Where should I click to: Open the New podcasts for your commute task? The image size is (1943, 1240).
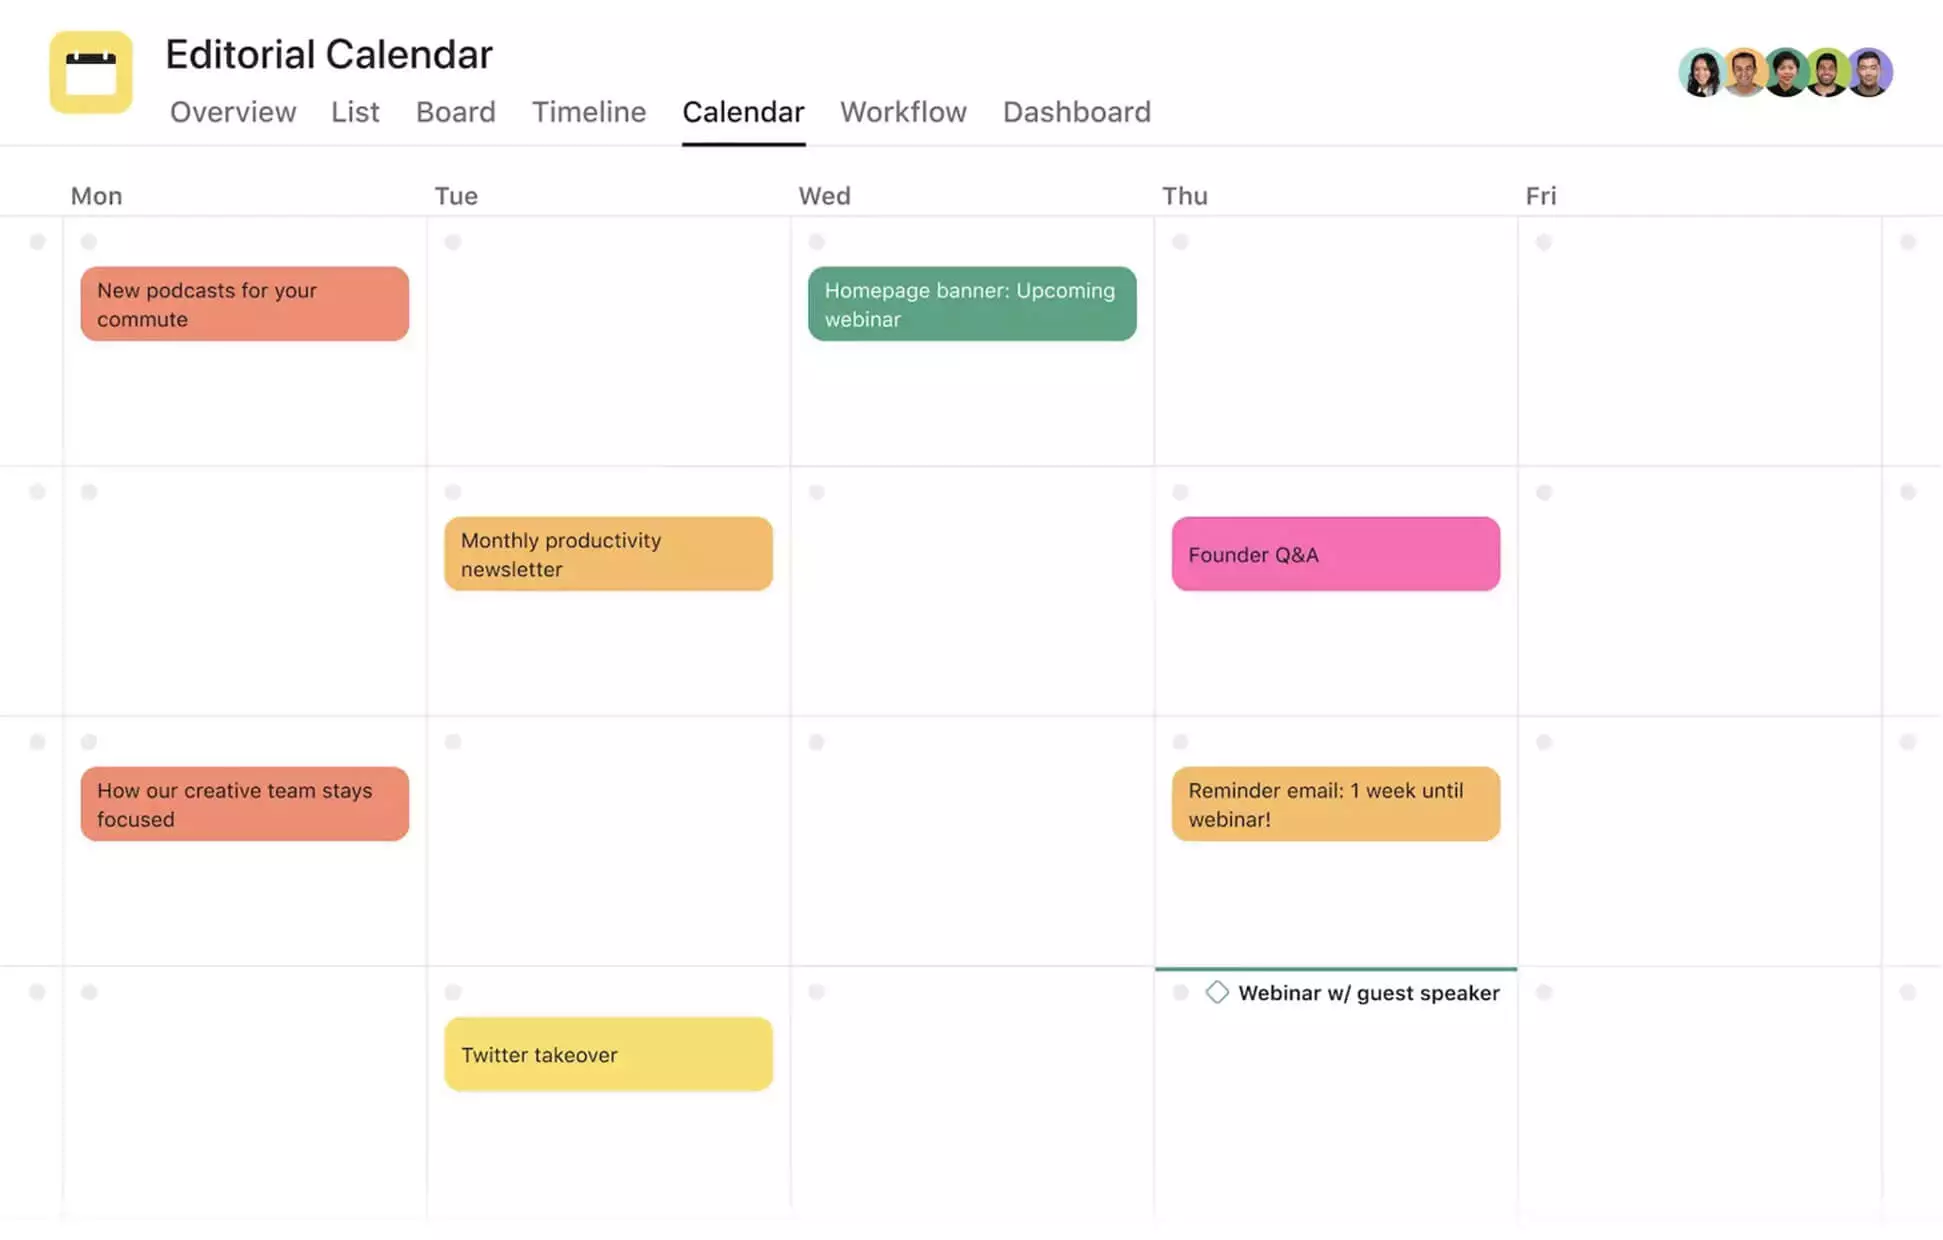pyautogui.click(x=245, y=303)
